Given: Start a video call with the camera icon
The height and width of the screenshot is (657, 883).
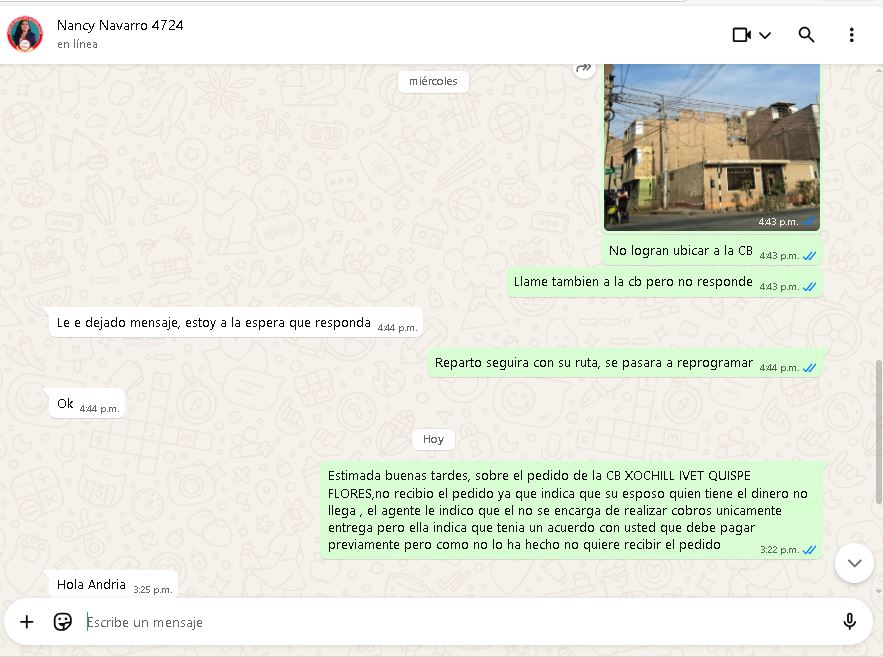Looking at the screenshot, I should [x=742, y=35].
